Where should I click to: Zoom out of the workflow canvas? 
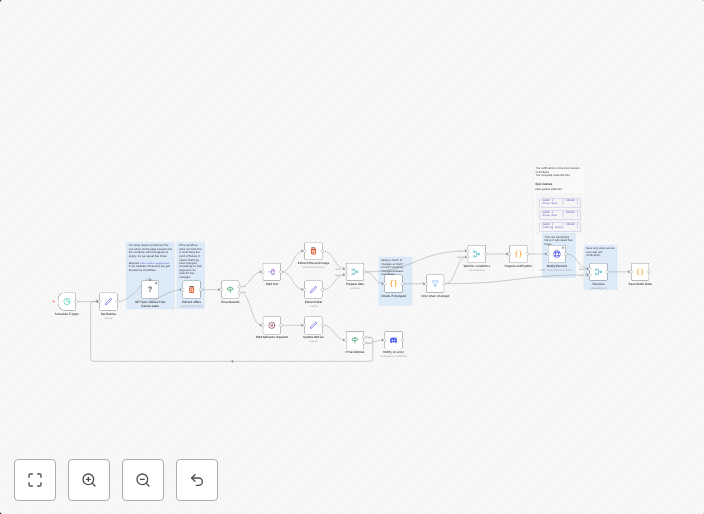click(x=143, y=480)
